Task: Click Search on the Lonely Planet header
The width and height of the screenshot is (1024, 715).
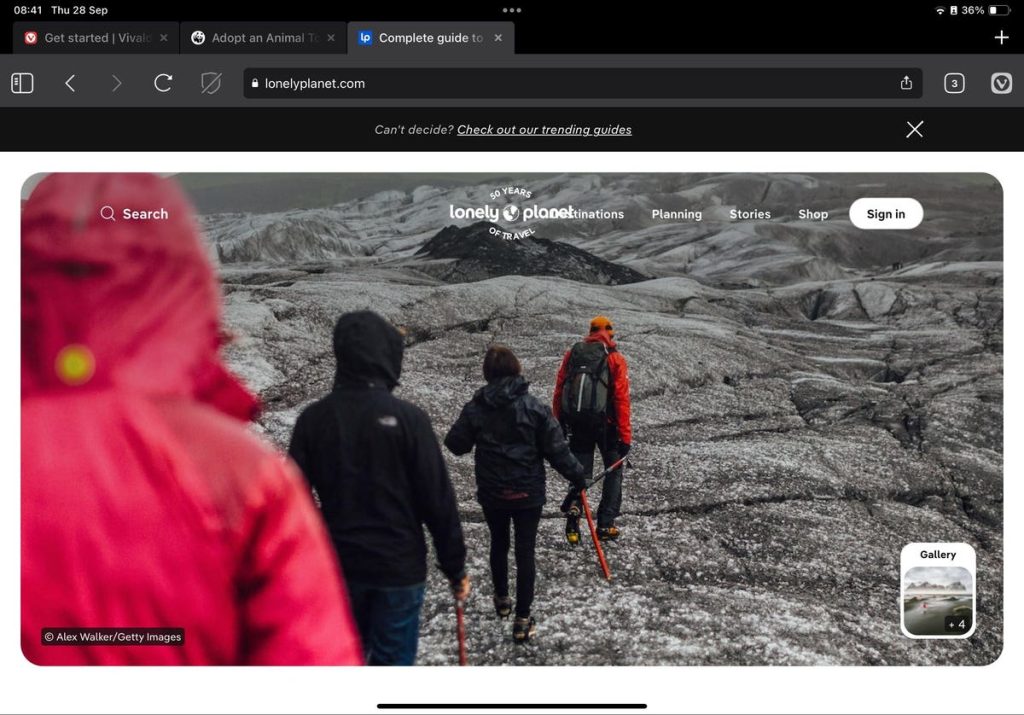Action: pos(134,214)
